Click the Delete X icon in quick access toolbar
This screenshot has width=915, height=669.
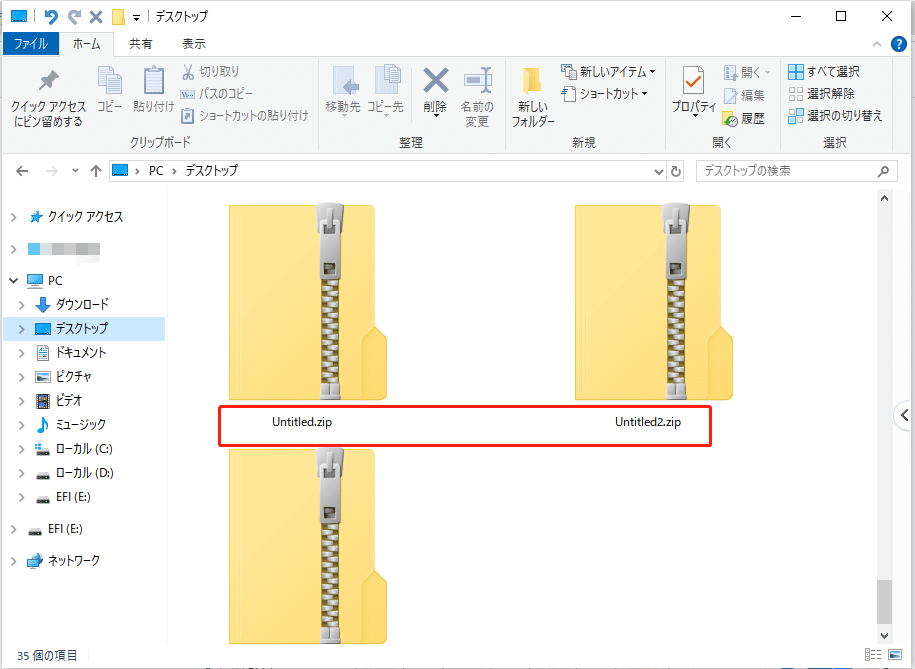[96, 17]
